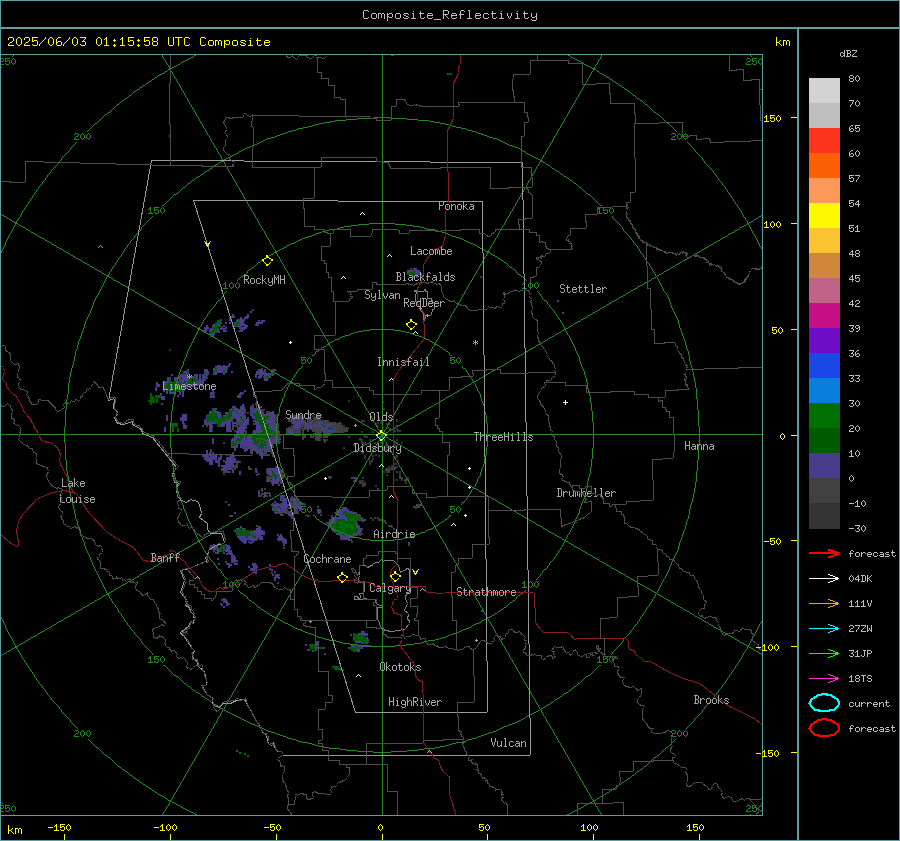Select the Banff label
The width and height of the screenshot is (900, 841).
[x=165, y=557]
